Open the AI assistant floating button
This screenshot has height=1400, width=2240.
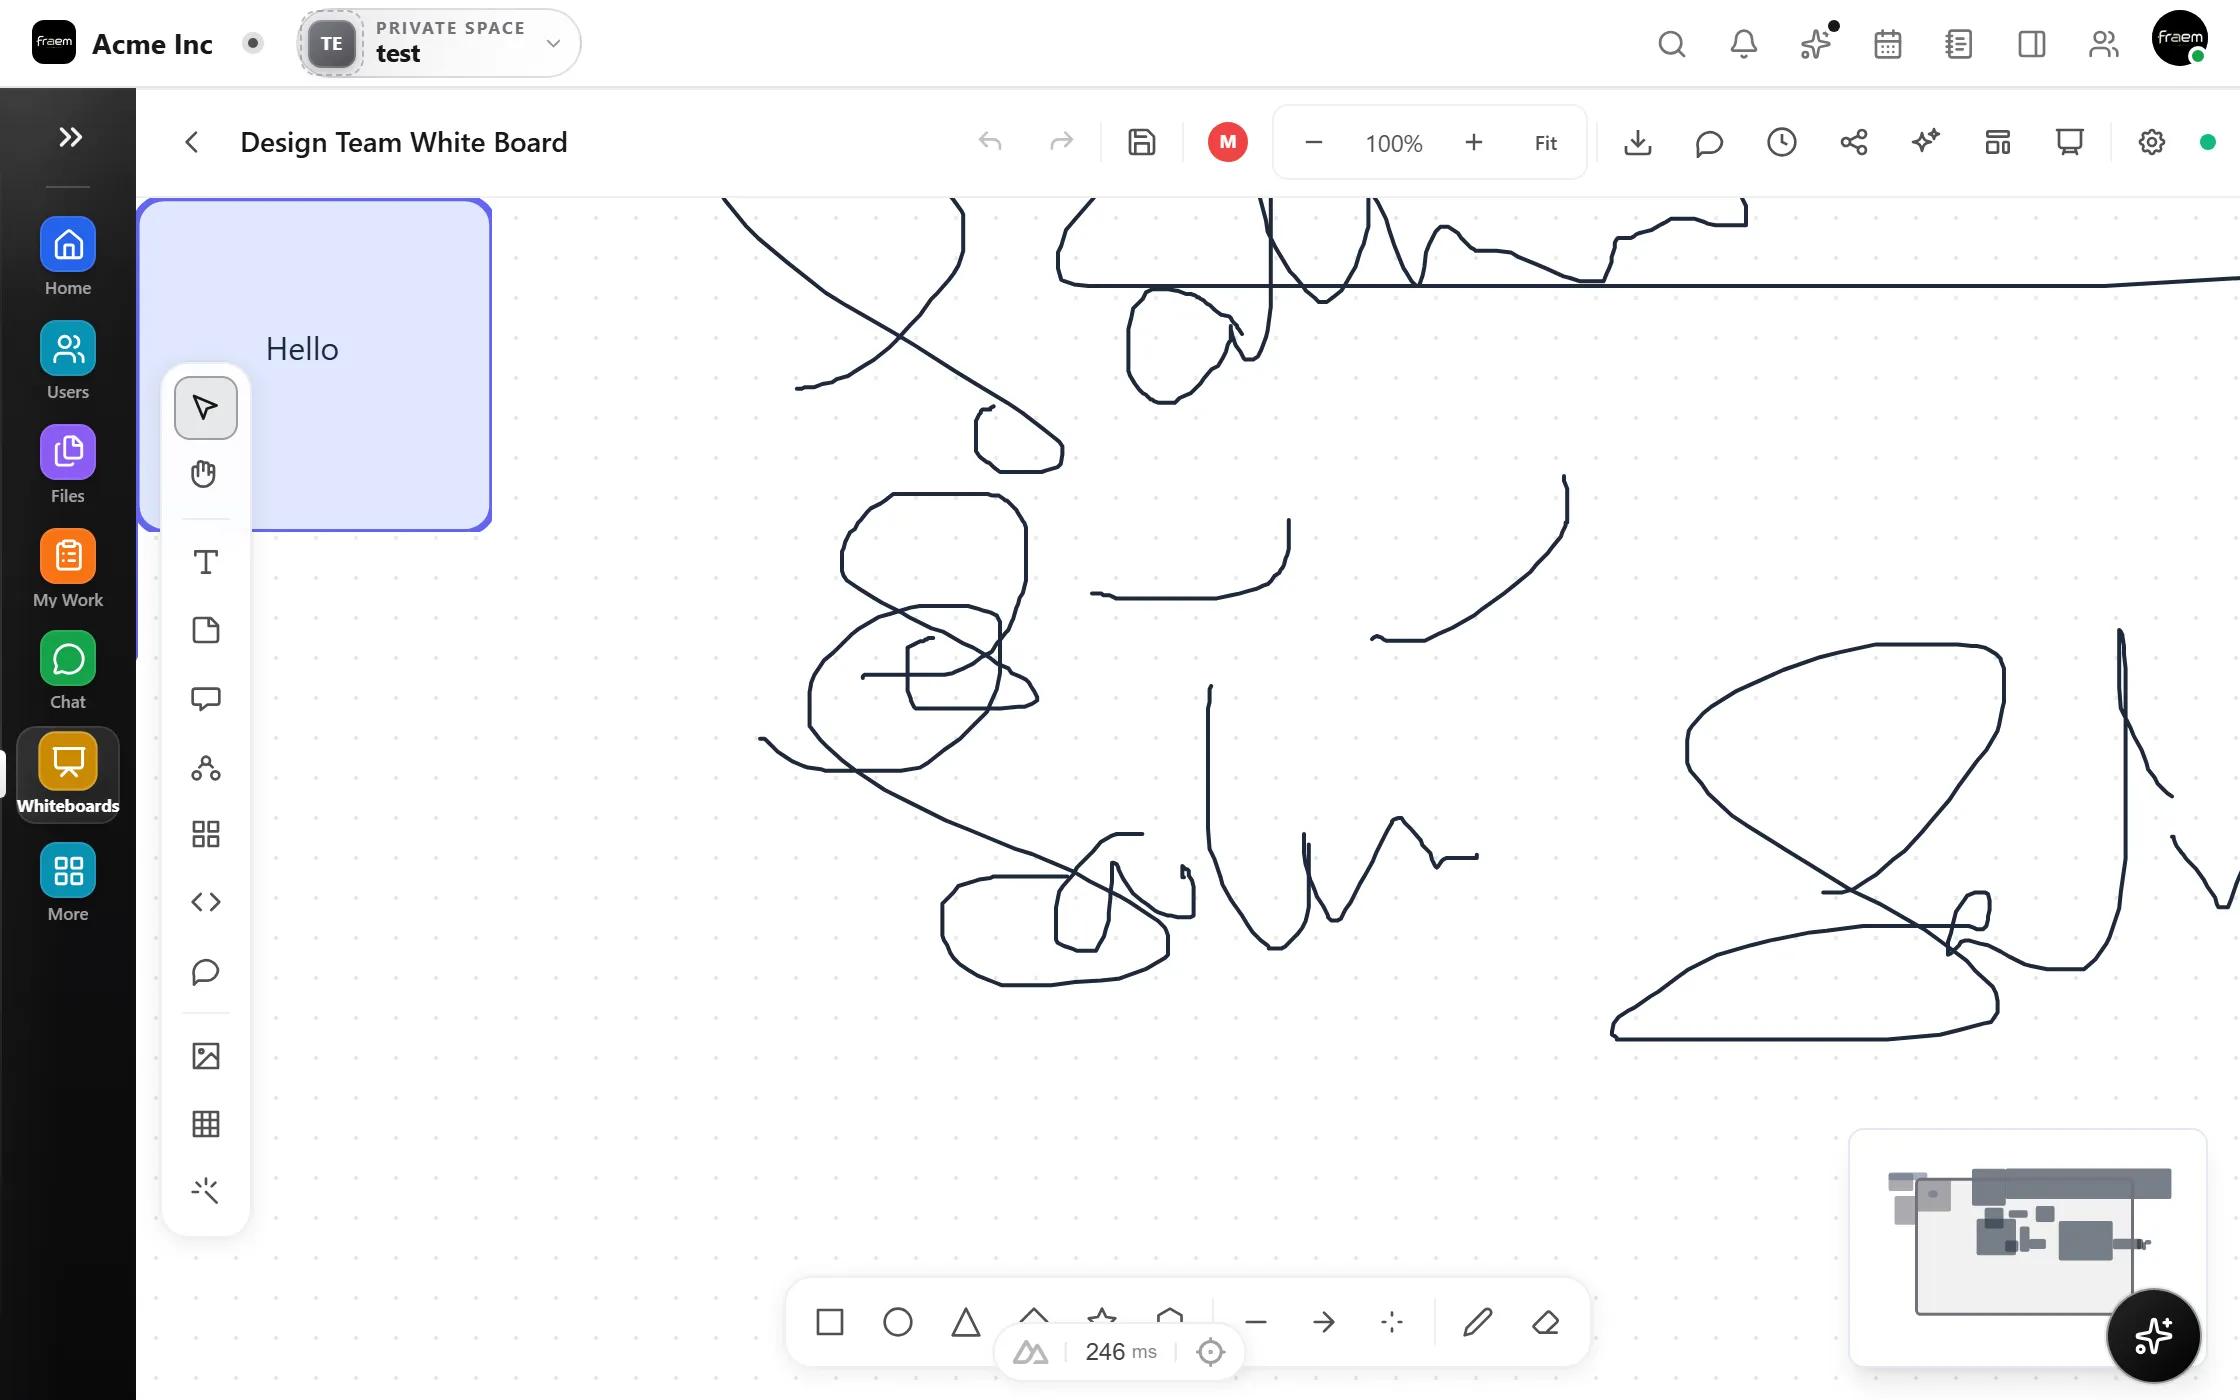[x=2154, y=1335]
